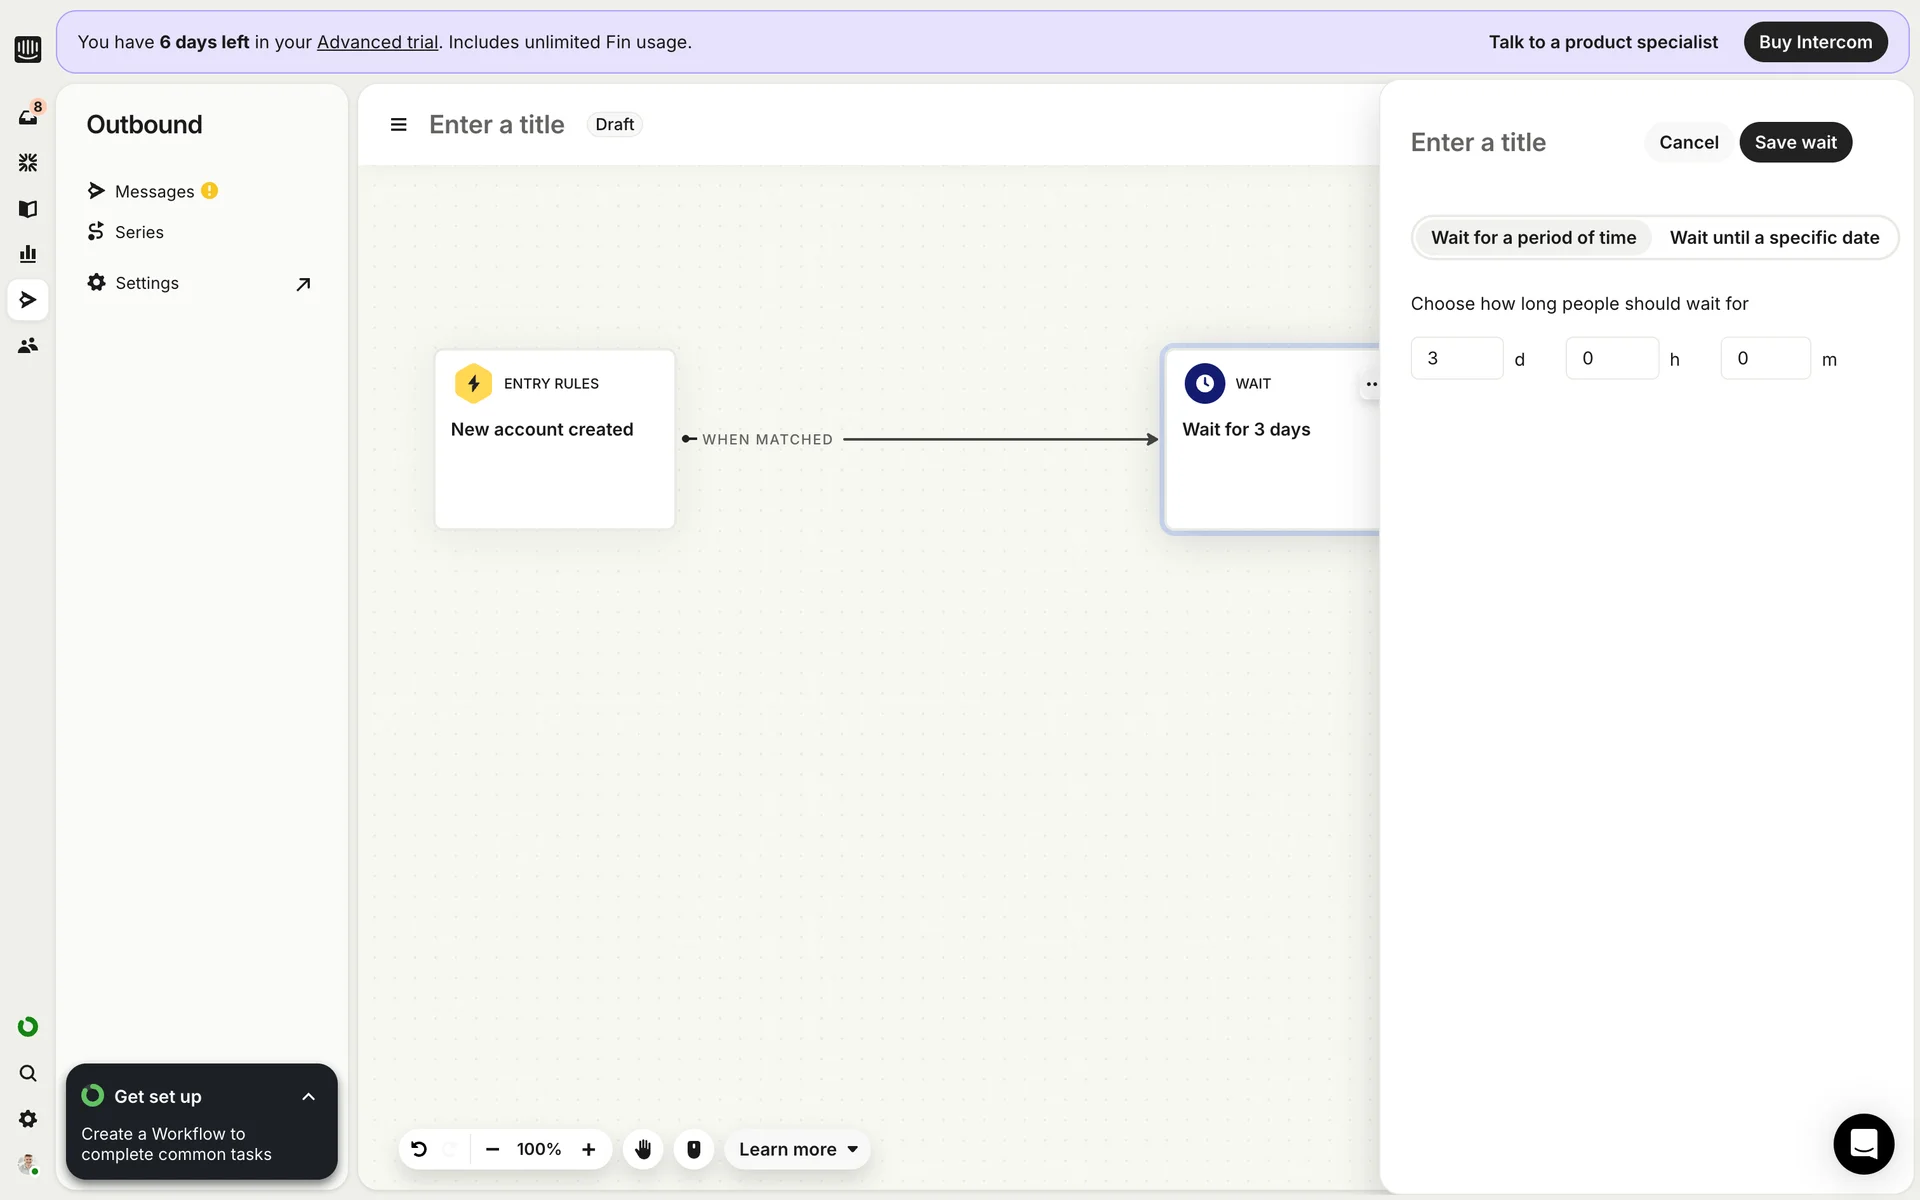Image resolution: width=1920 pixels, height=1200 pixels.
Task: Expand the Learn more dropdown
Action: pyautogui.click(x=797, y=1149)
